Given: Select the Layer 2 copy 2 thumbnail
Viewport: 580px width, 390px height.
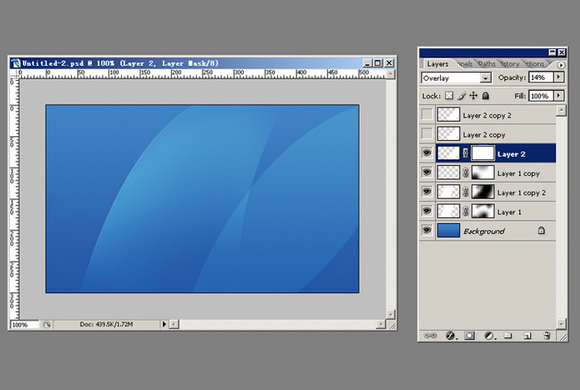Looking at the screenshot, I should [x=448, y=114].
